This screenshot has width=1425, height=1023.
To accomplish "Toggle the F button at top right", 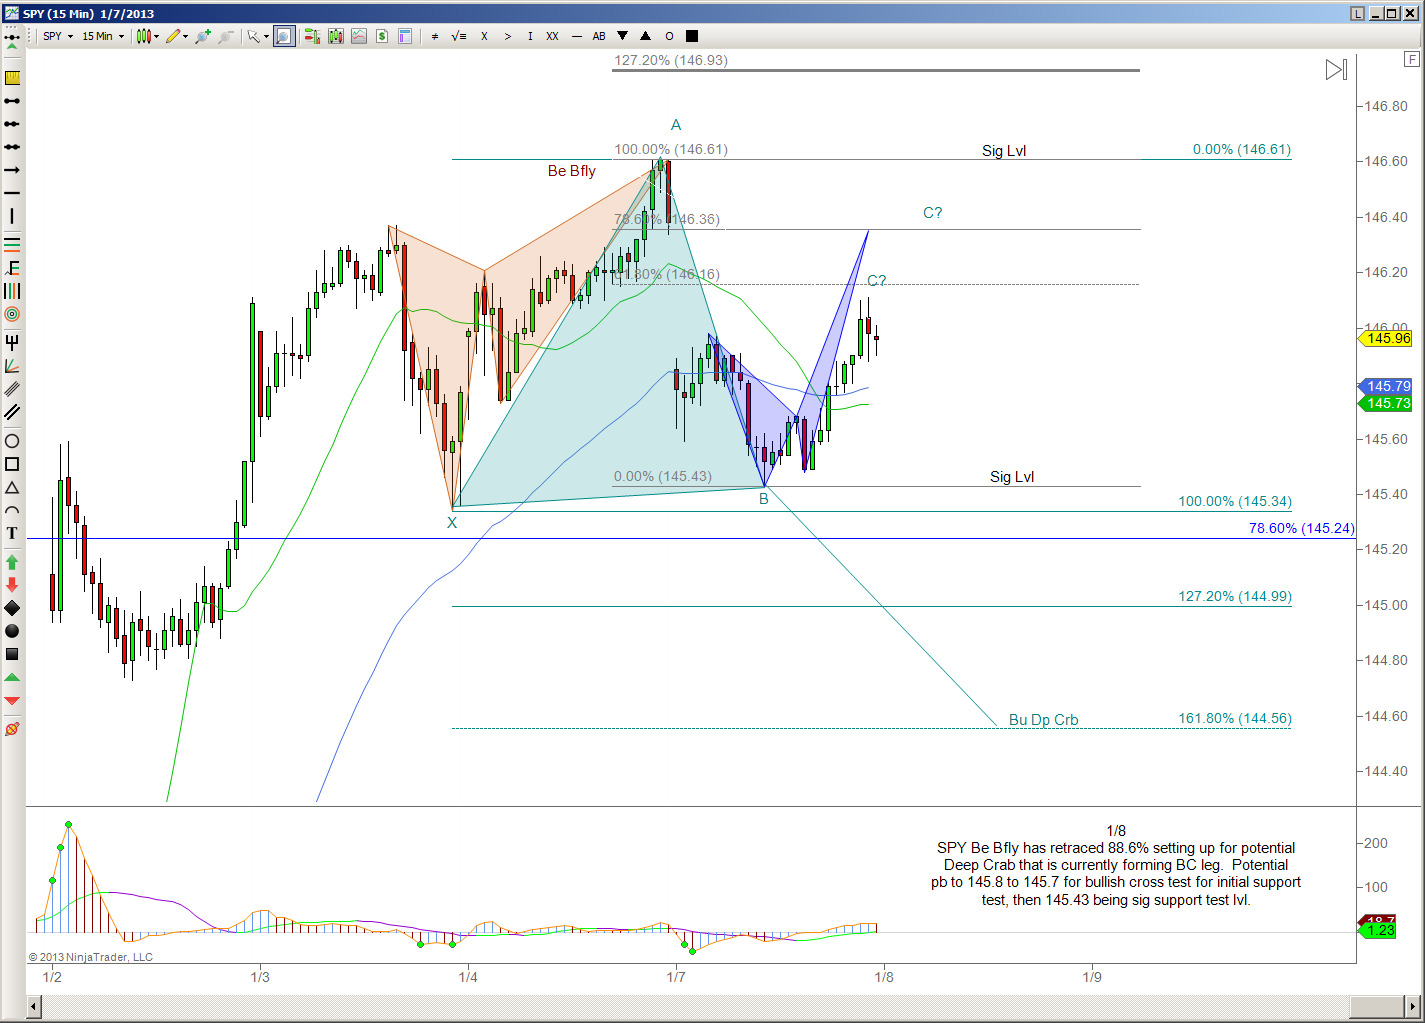I will [x=1411, y=60].
